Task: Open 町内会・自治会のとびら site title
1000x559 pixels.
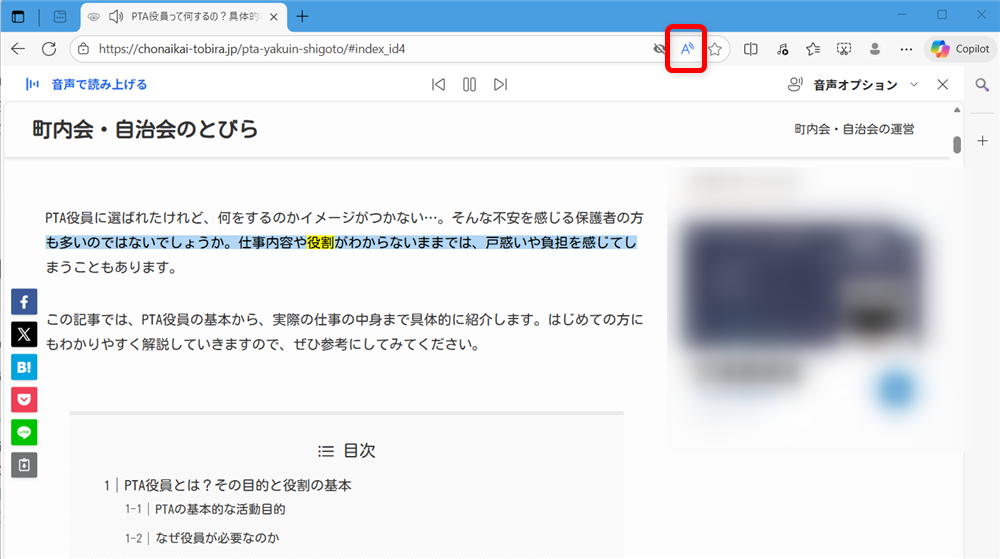Action: [x=145, y=129]
